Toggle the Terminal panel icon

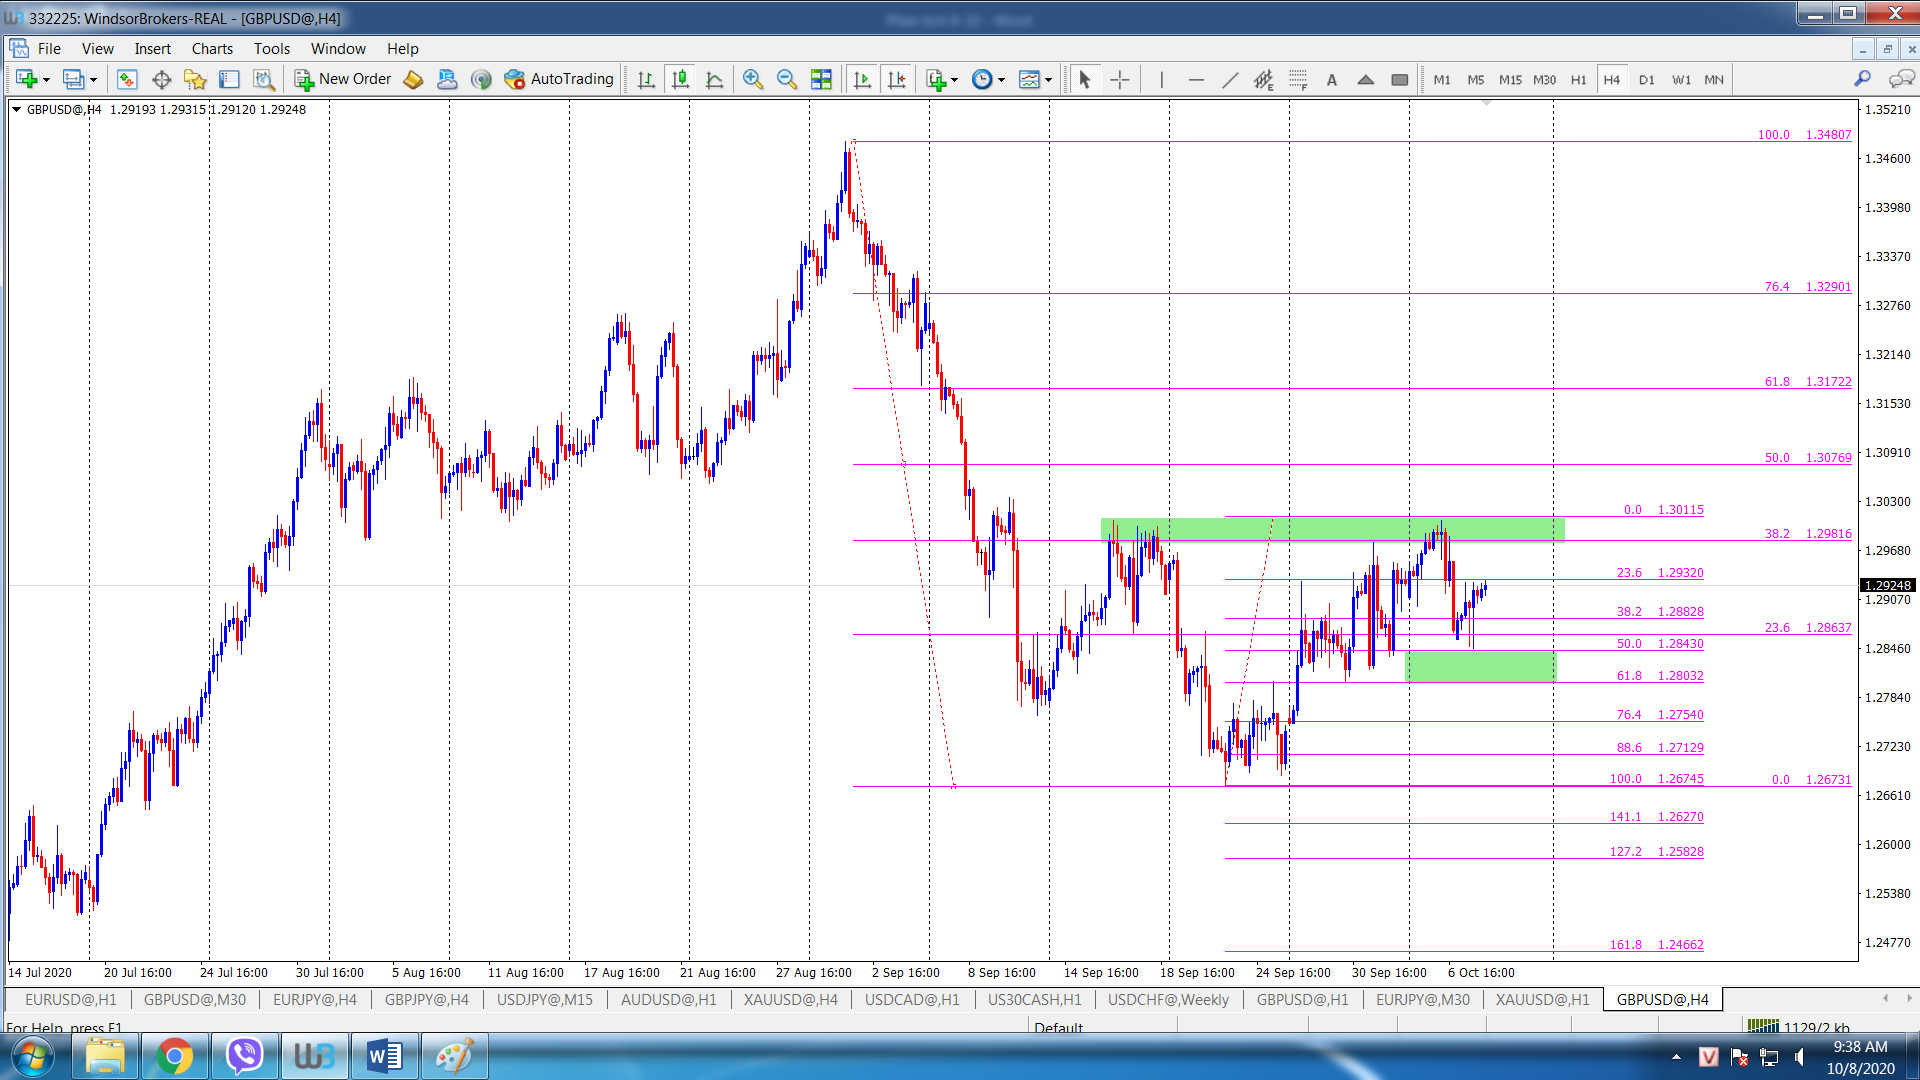coord(229,79)
